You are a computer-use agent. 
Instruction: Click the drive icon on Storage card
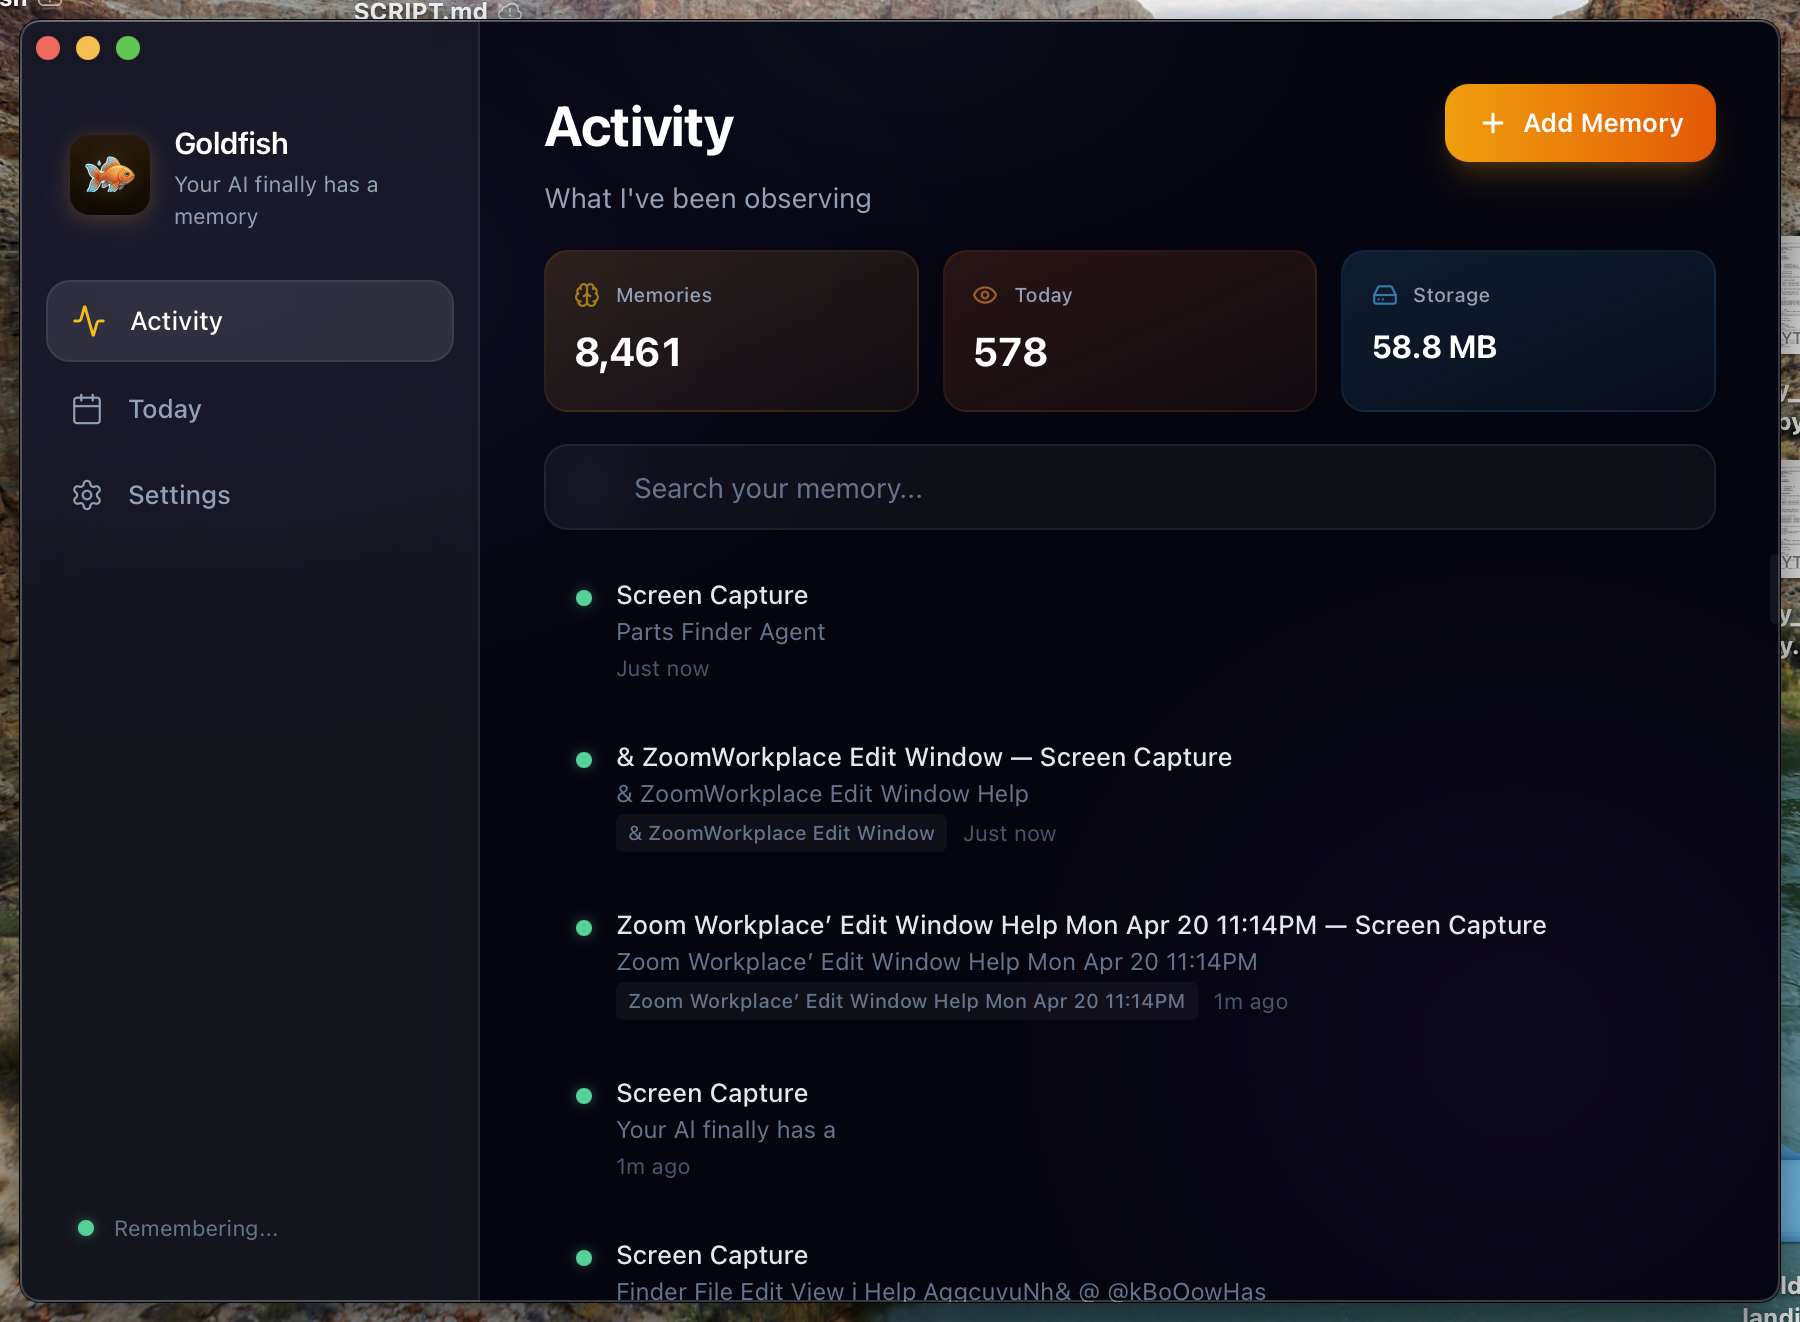pyautogui.click(x=1385, y=295)
